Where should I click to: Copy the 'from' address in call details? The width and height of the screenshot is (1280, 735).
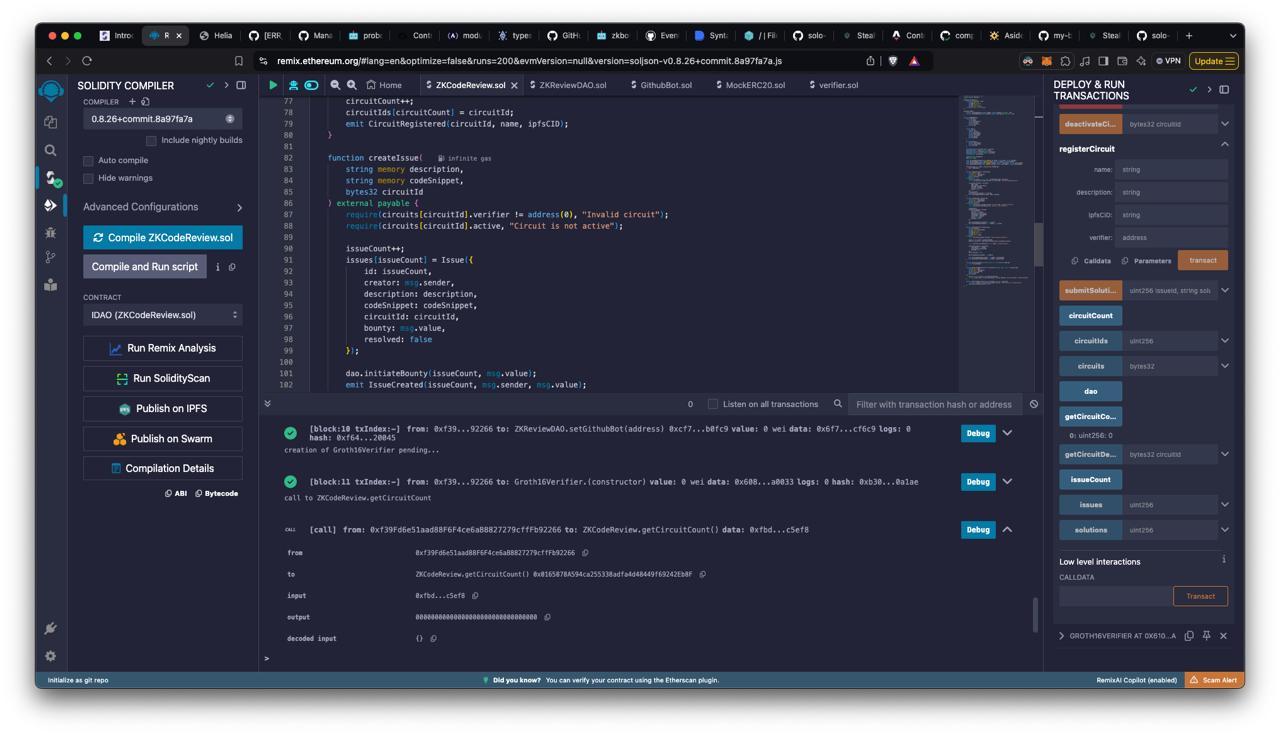click(585, 552)
